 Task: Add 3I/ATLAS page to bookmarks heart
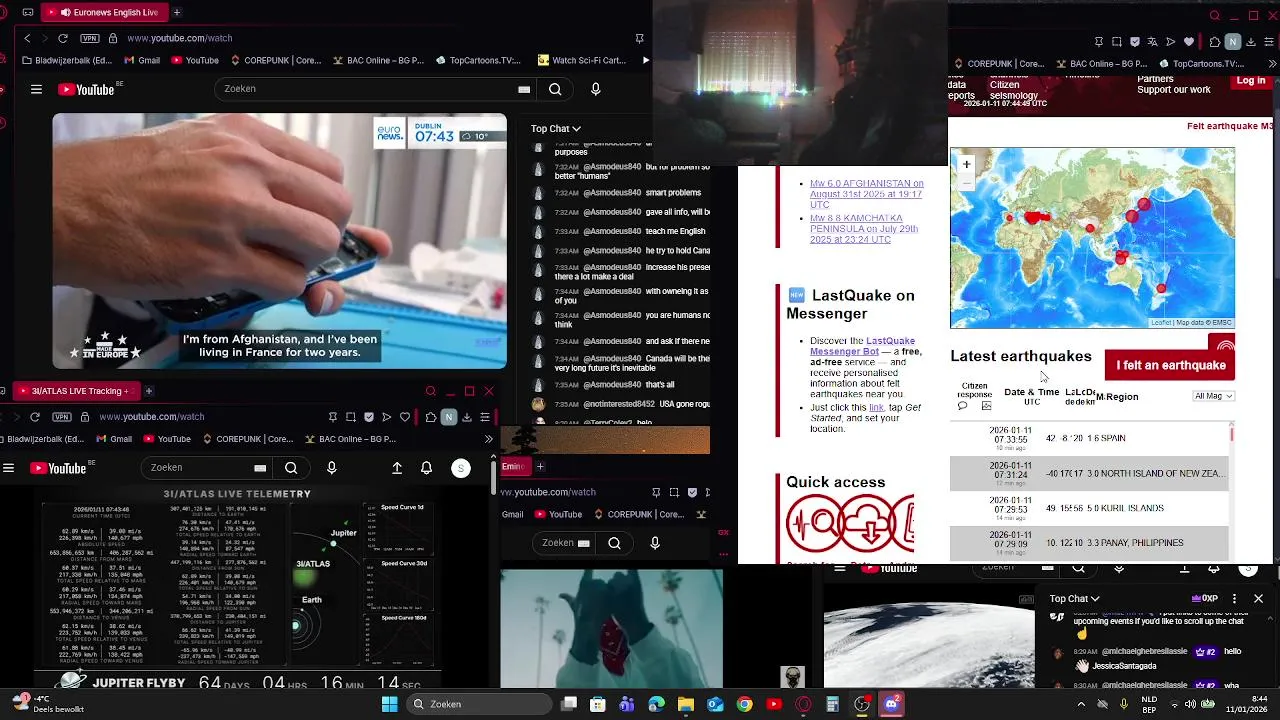click(405, 417)
